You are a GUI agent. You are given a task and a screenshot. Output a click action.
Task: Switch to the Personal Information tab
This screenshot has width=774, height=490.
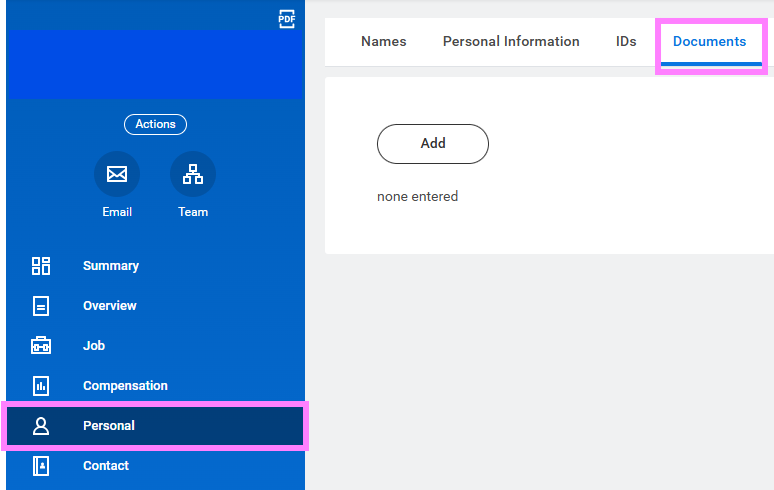511,41
